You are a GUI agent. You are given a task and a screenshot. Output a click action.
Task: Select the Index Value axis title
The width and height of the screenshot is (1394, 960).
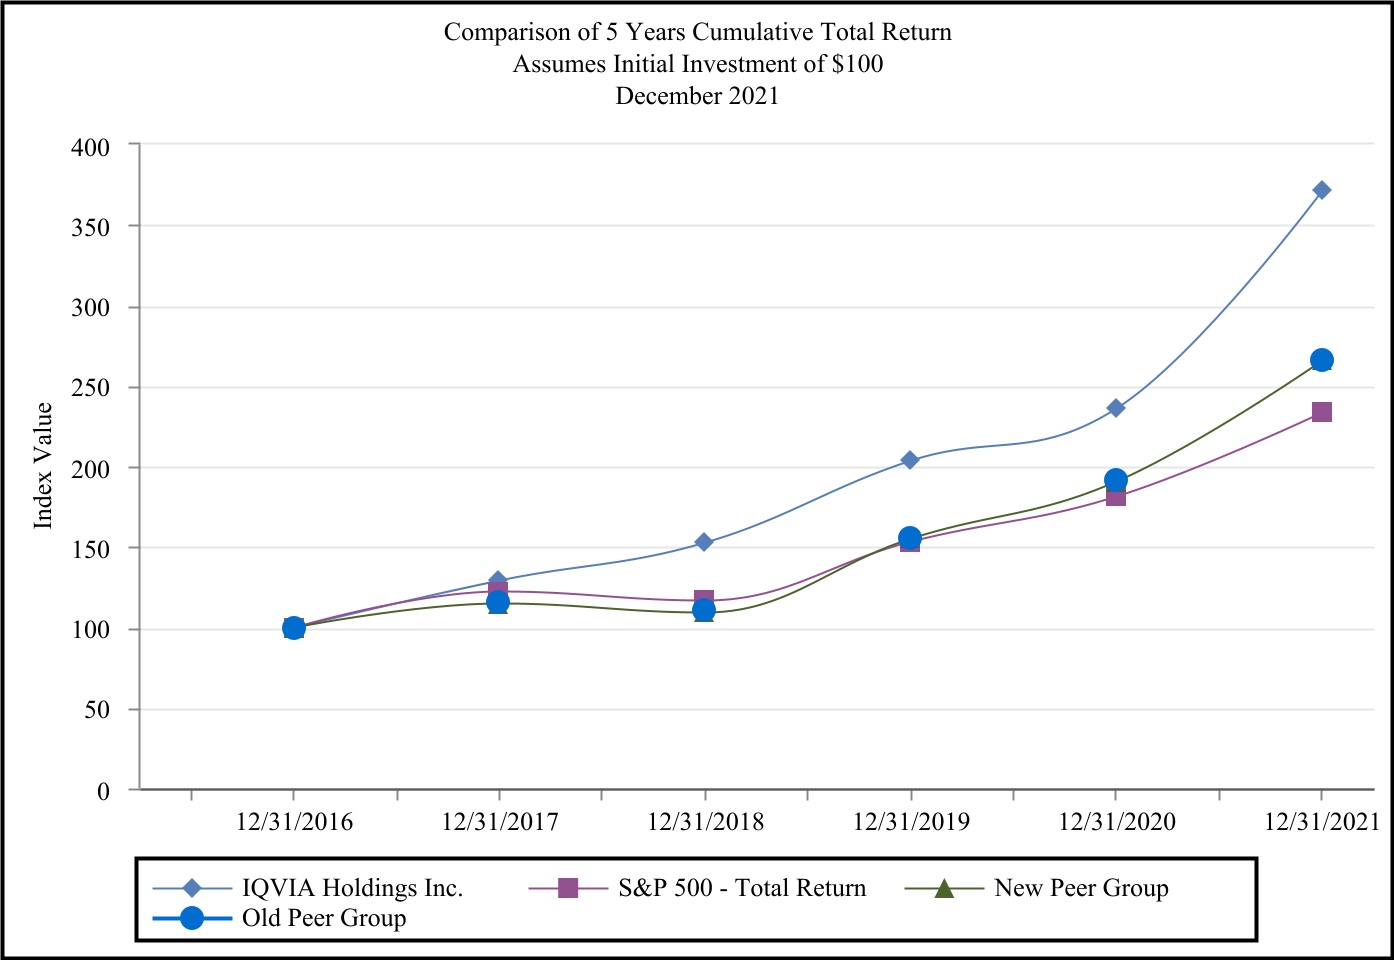(43, 465)
